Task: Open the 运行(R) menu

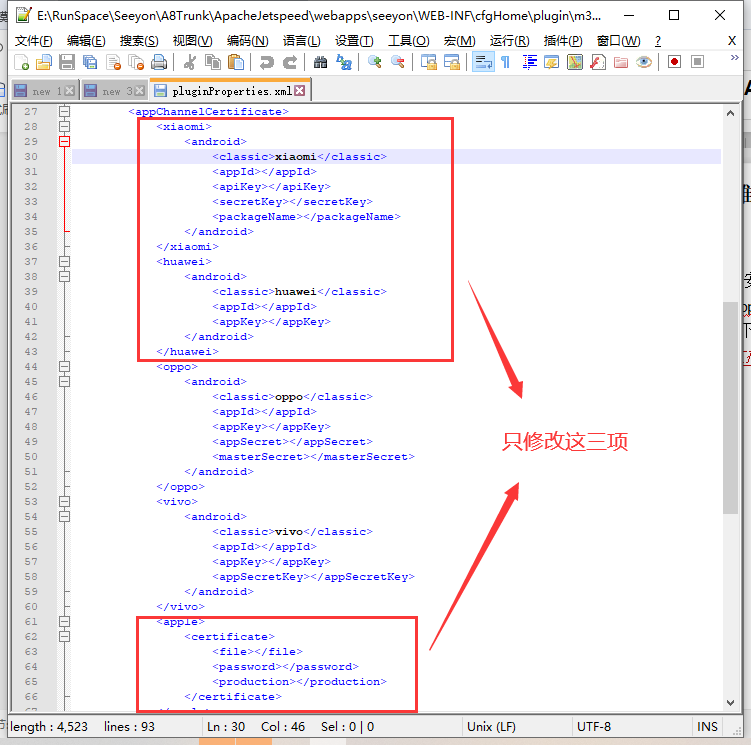Action: pos(510,41)
